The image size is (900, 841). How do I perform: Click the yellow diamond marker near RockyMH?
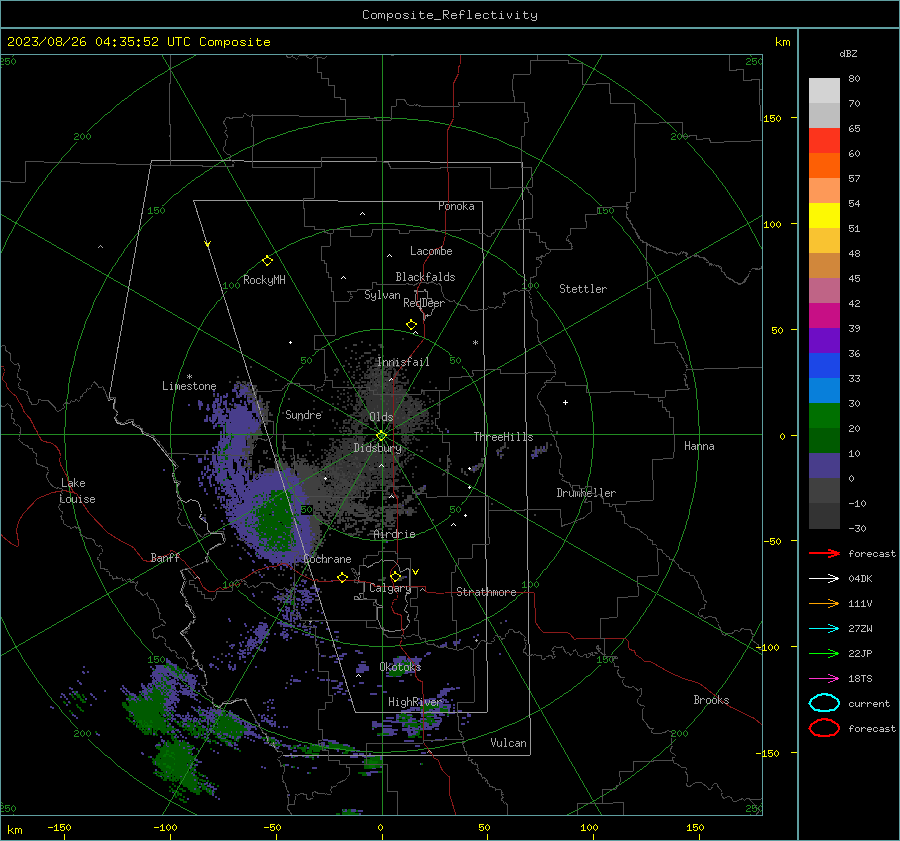point(267,261)
